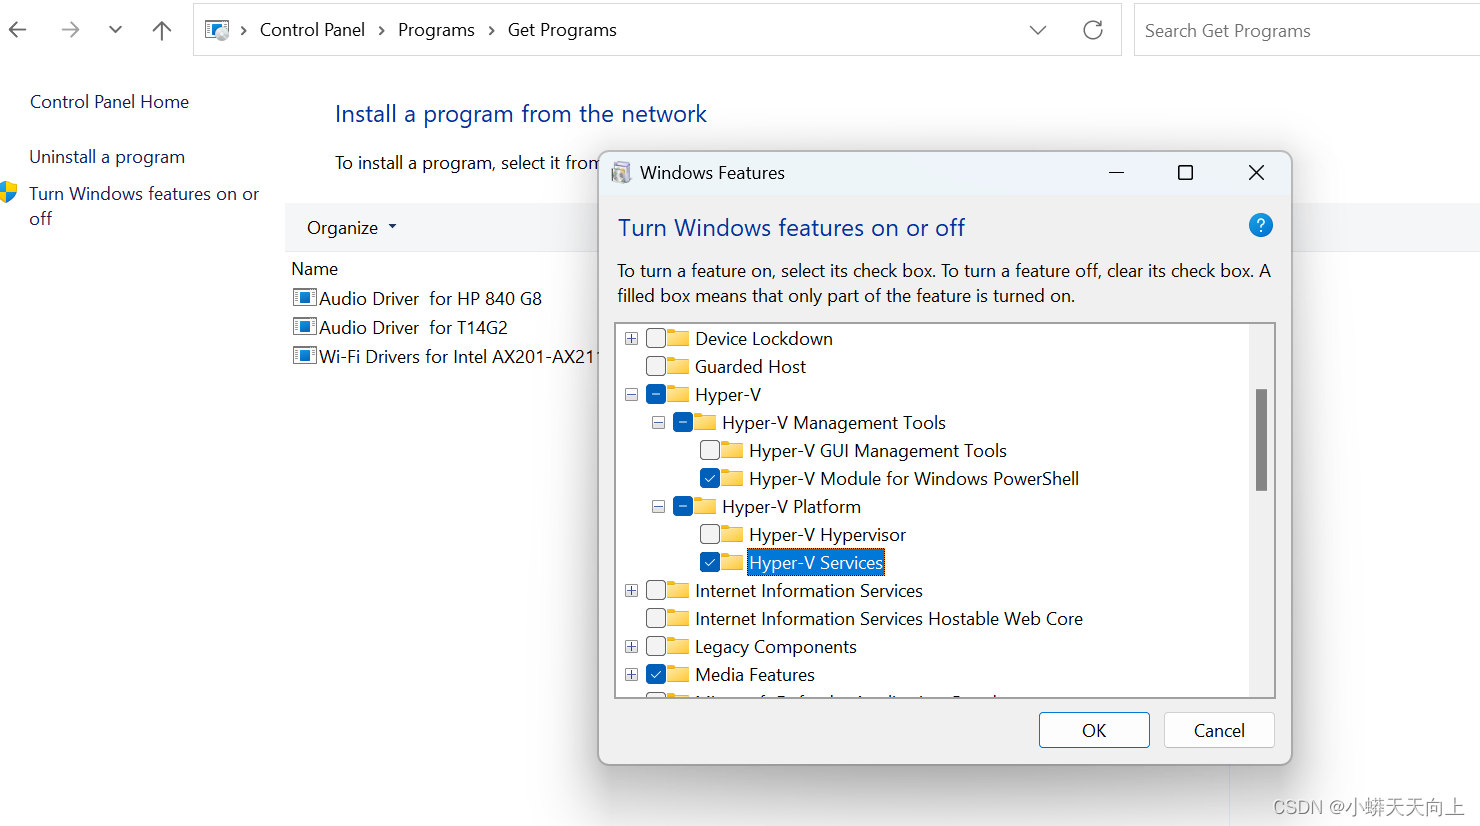
Task: Click the Control Panel icon in address bar
Action: click(x=217, y=30)
